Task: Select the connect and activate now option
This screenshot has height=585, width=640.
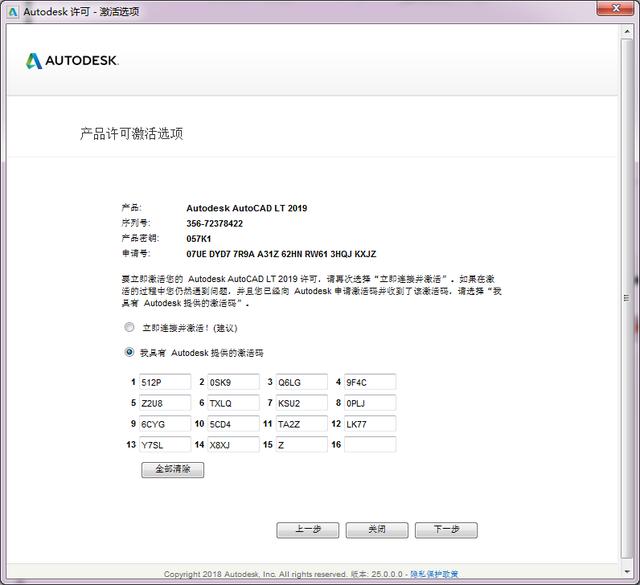Action: 129,327
